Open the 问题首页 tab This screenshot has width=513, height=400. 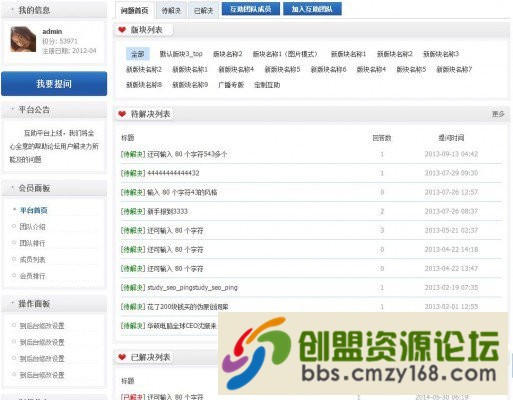tap(134, 10)
